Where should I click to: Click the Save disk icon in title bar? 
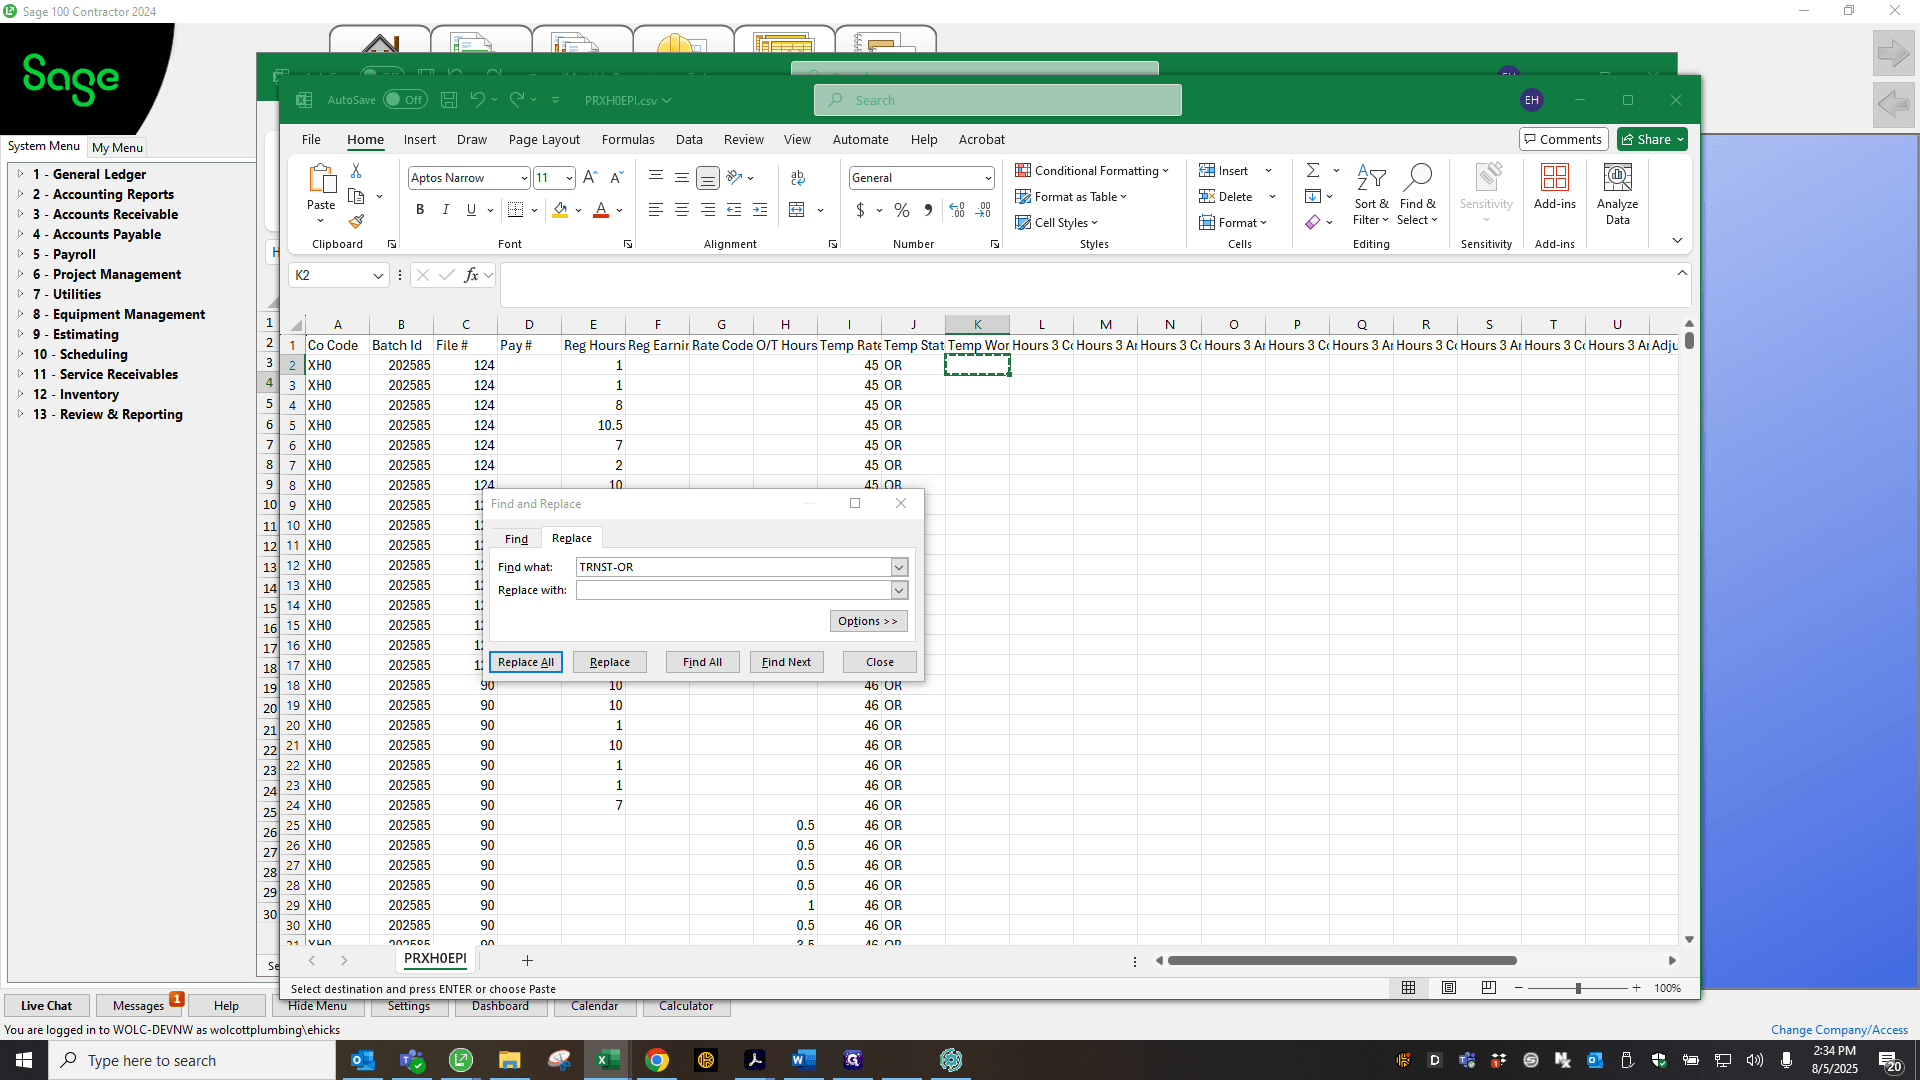(x=449, y=100)
